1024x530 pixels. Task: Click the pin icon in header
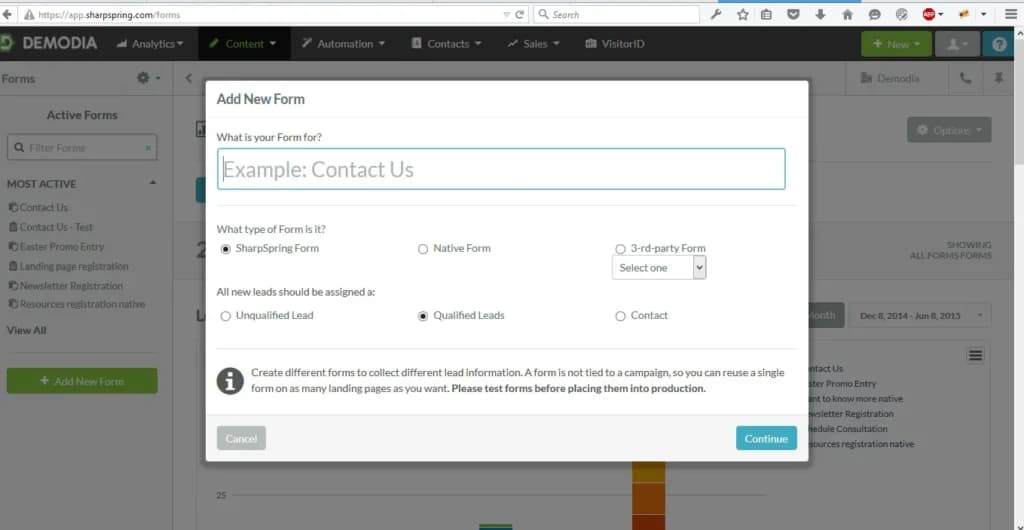click(x=998, y=78)
